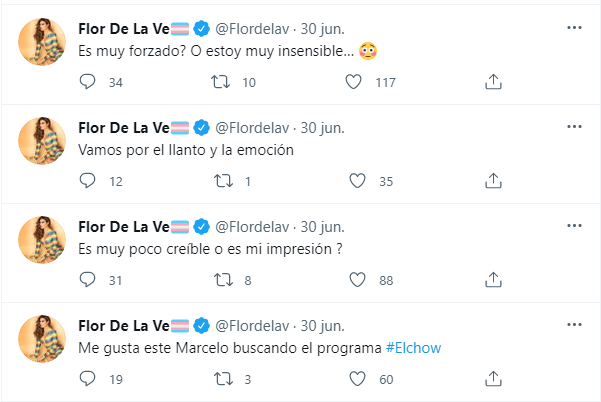The image size is (601, 402).
Task: Share 'Vamos por el llanto' tweet
Action: (492, 181)
